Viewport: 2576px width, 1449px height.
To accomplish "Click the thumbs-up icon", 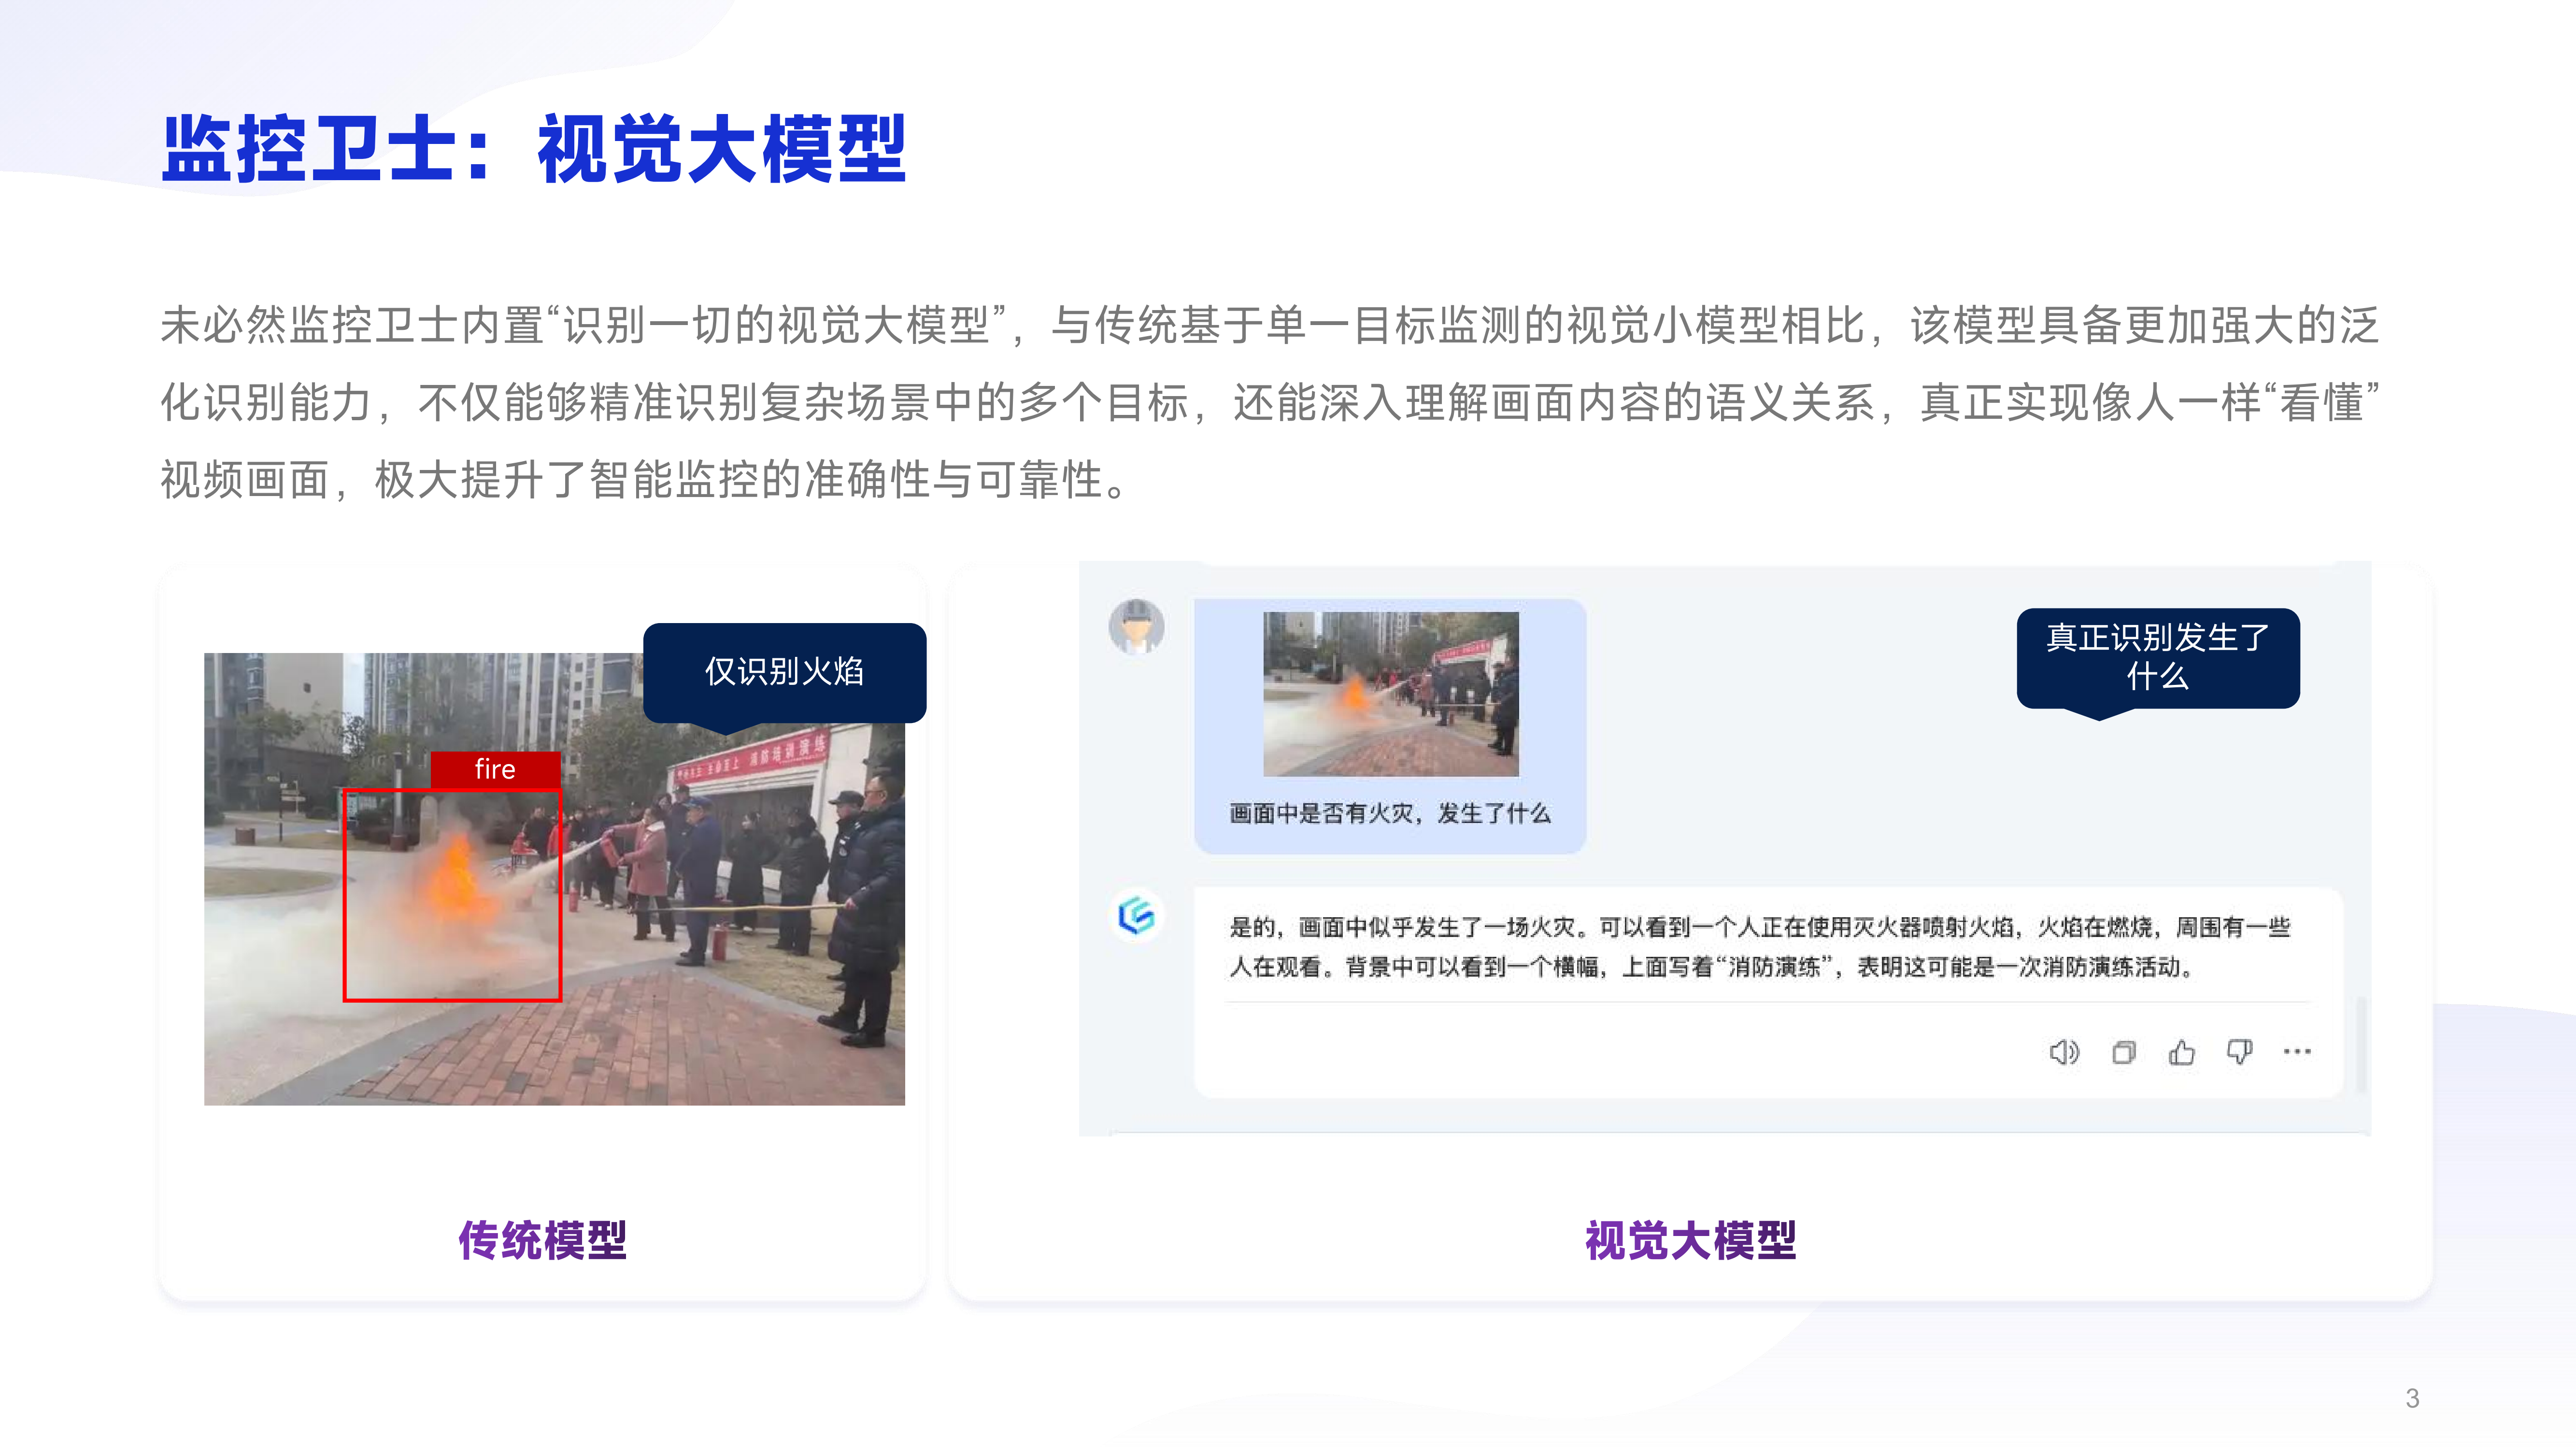I will coord(2181,1052).
